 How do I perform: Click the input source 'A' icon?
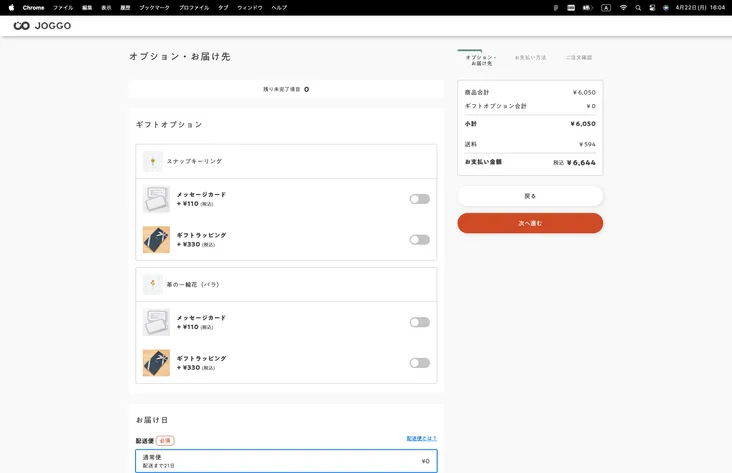(606, 7)
